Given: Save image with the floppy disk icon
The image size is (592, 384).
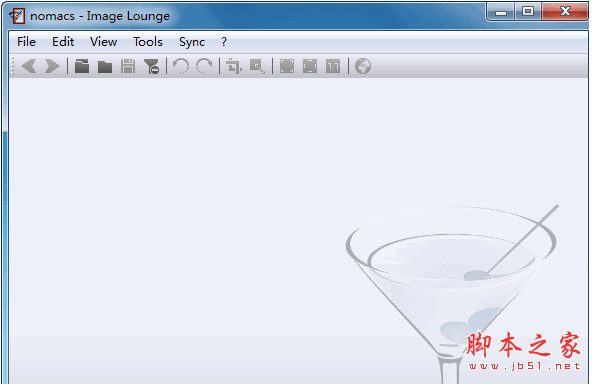Looking at the screenshot, I should [x=128, y=66].
